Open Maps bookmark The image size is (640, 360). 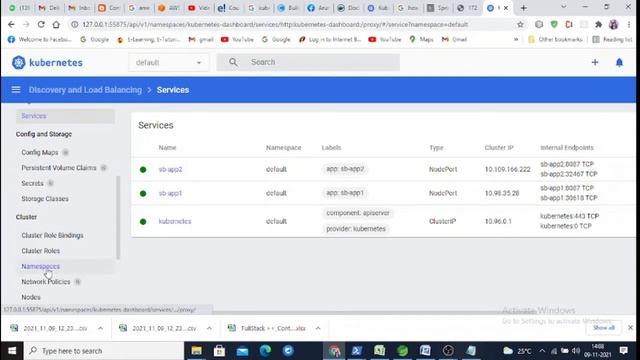point(421,40)
